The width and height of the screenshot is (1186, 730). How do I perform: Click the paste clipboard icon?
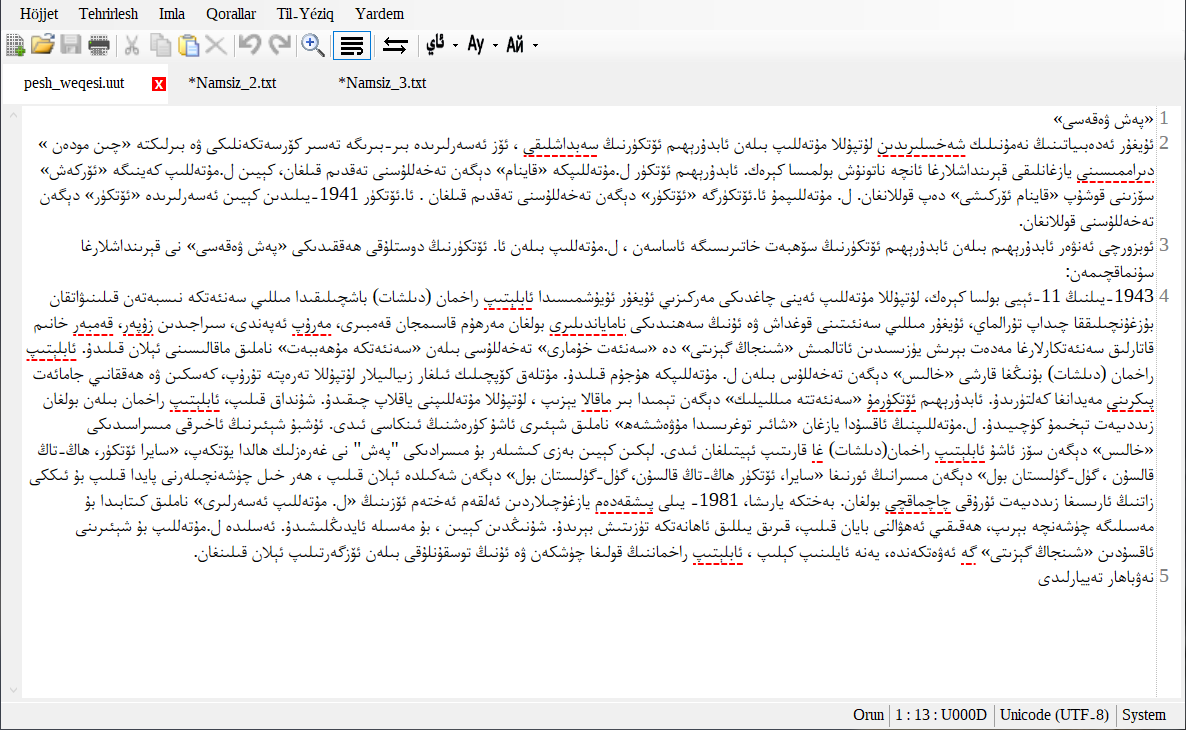pyautogui.click(x=188, y=45)
